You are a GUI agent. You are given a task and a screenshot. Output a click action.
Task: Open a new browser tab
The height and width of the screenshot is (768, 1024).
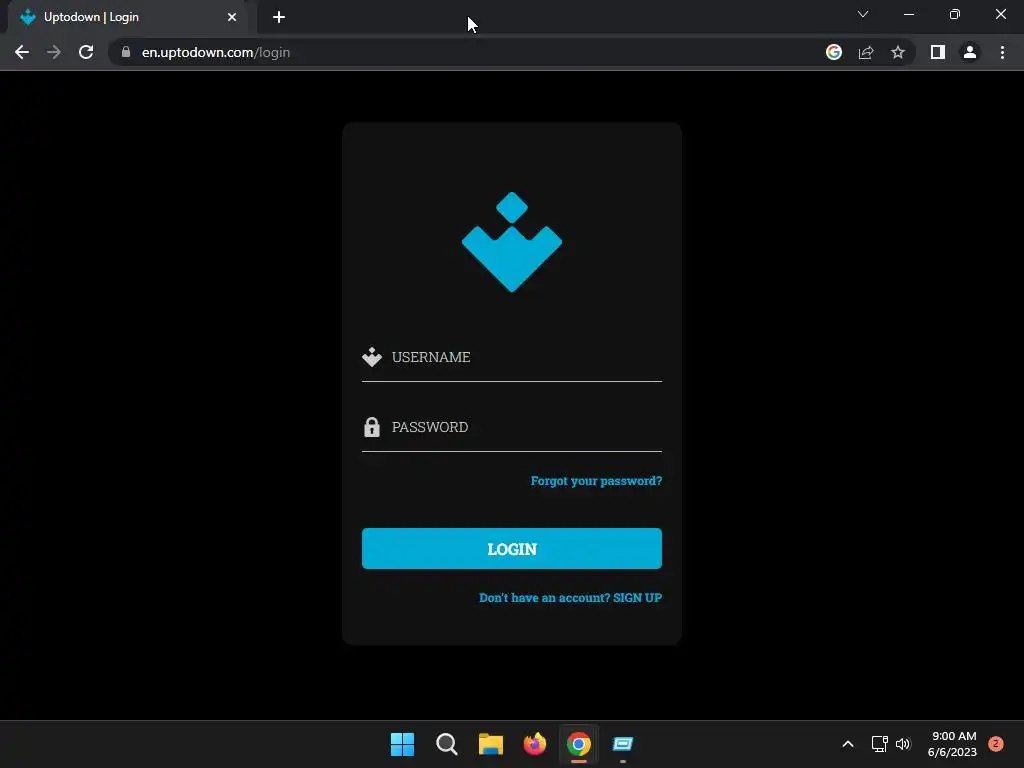pyautogui.click(x=279, y=17)
